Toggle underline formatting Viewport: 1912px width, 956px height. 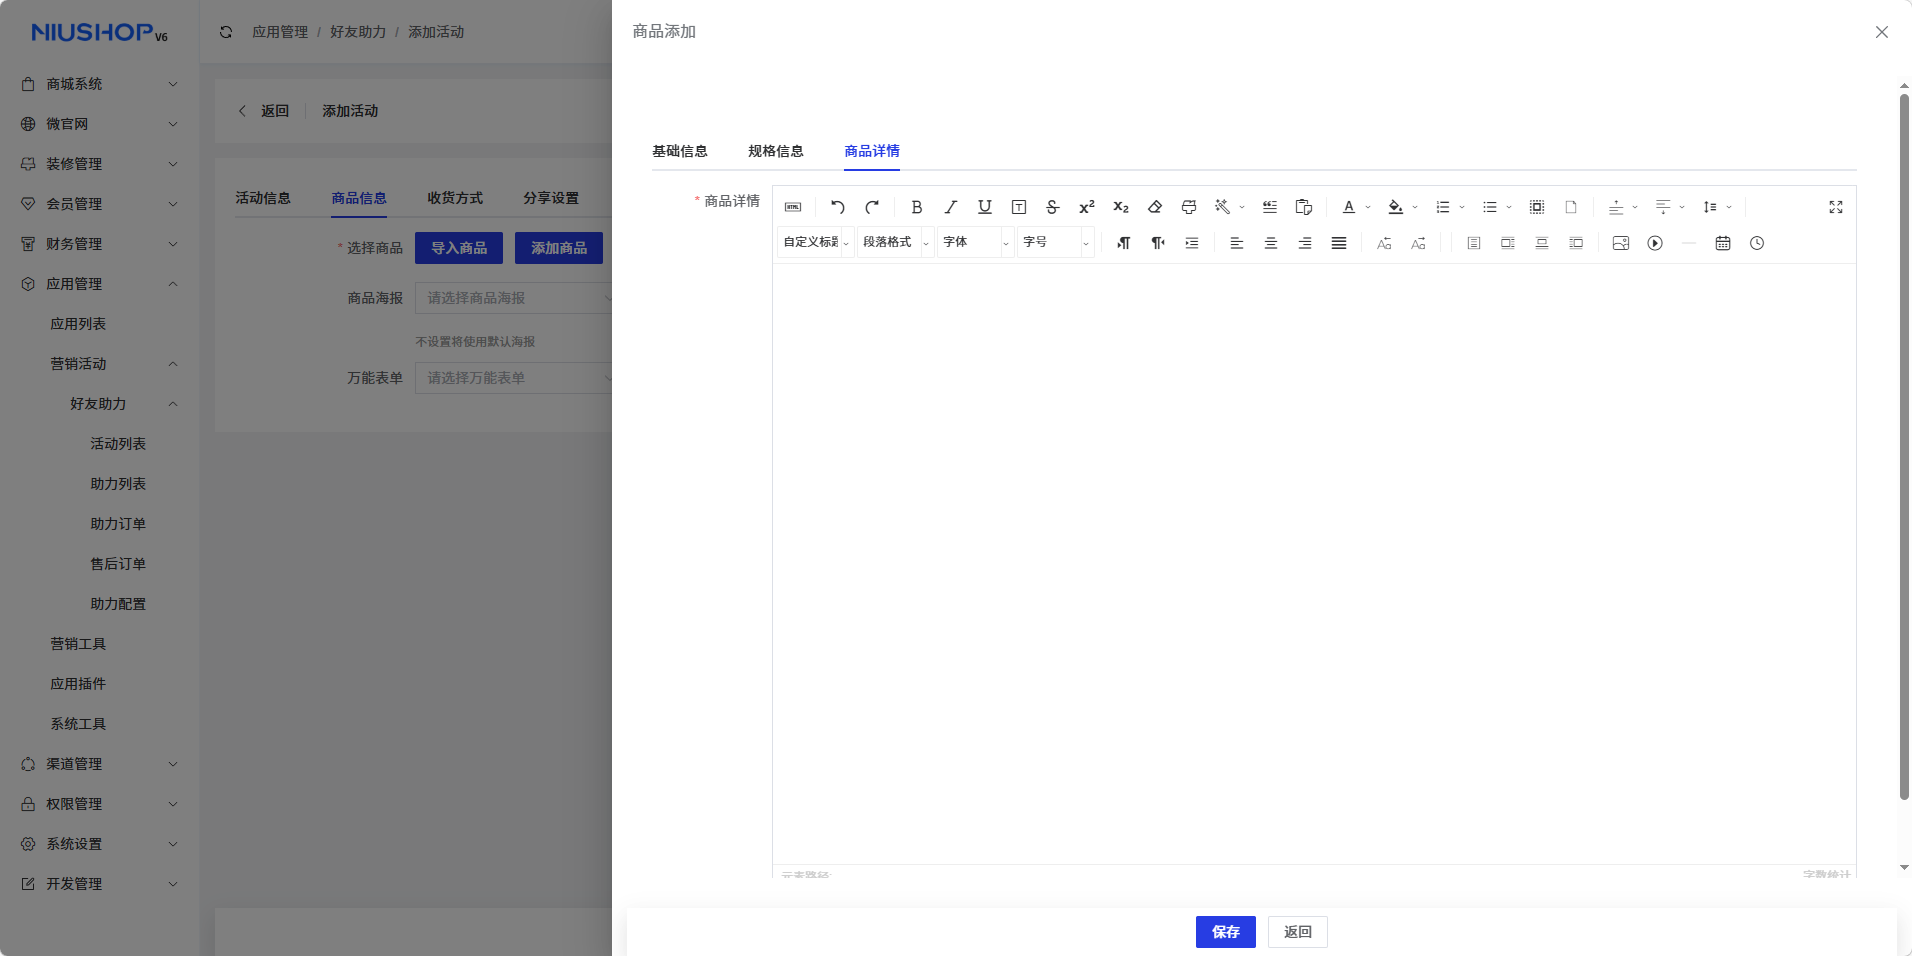[985, 207]
